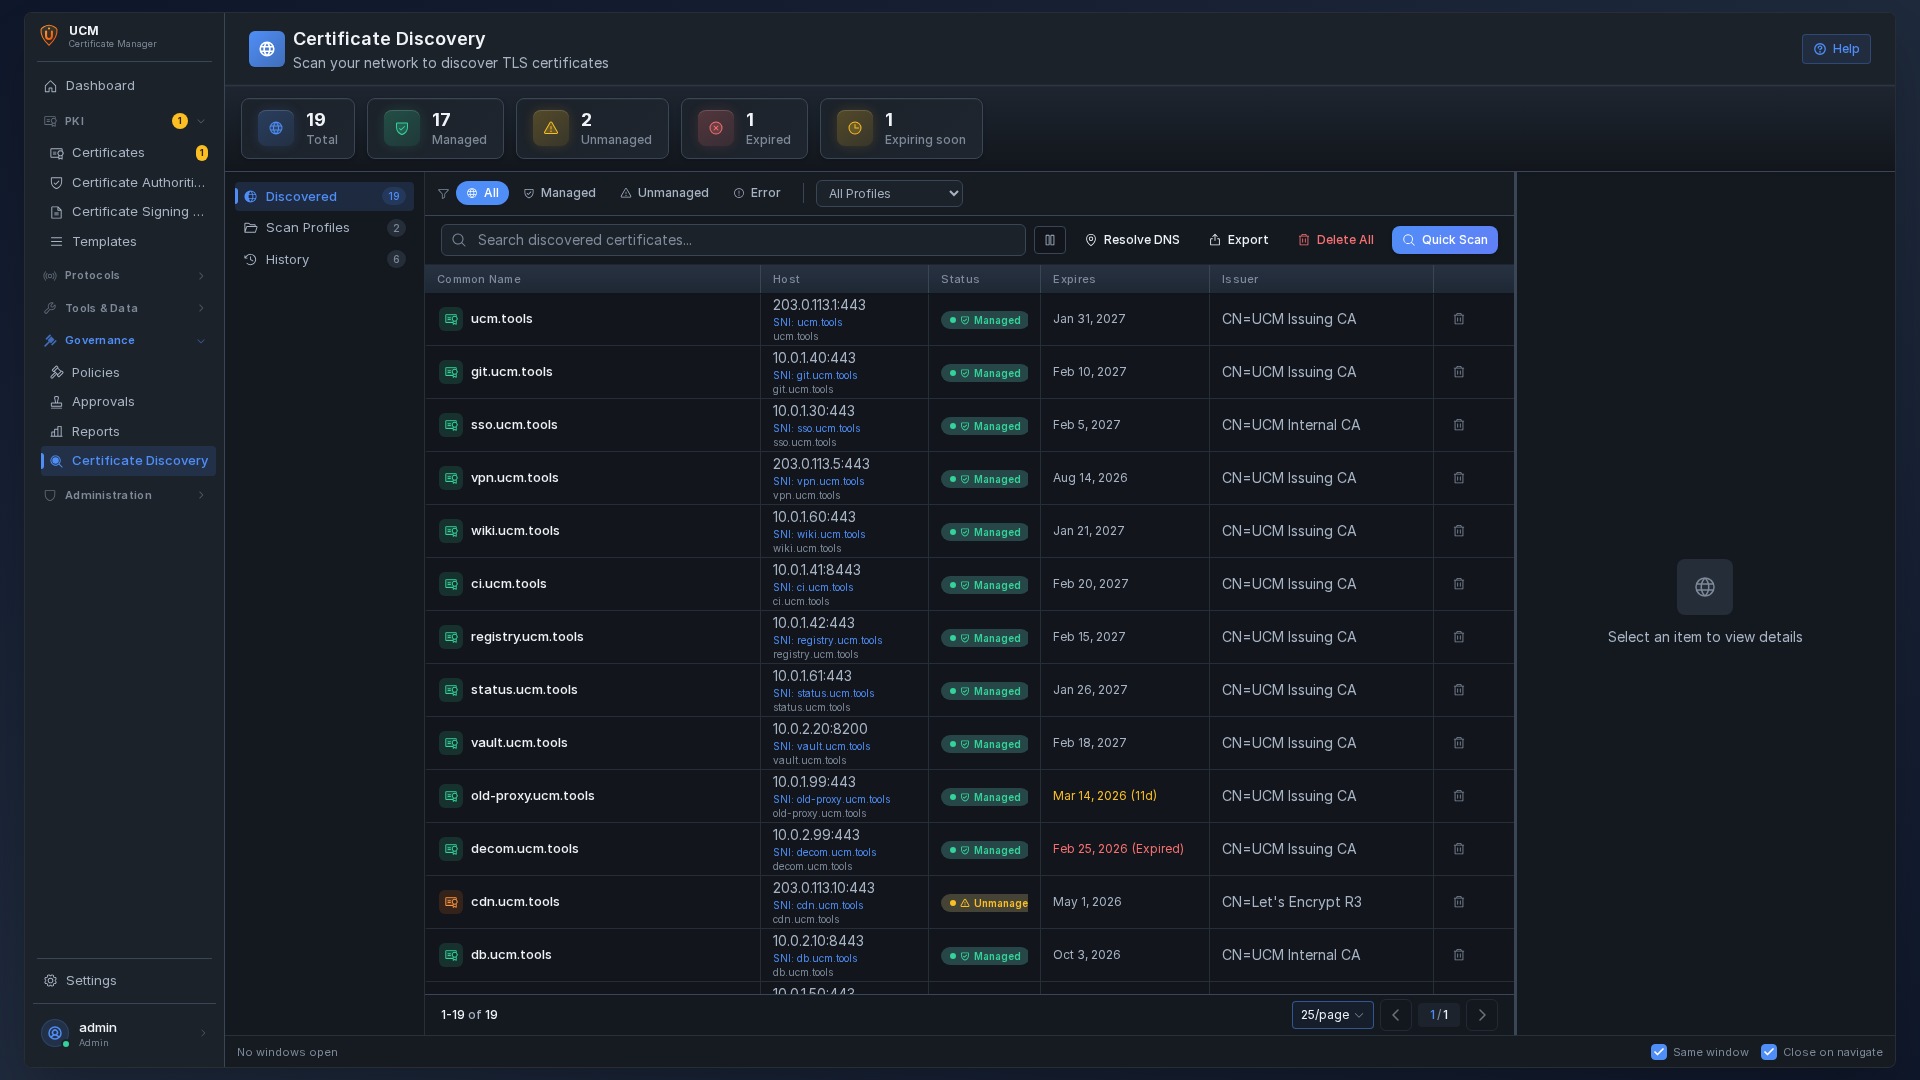This screenshot has height=1080, width=1920.
Task: Select the Resolve DNS icon
Action: click(x=1091, y=240)
